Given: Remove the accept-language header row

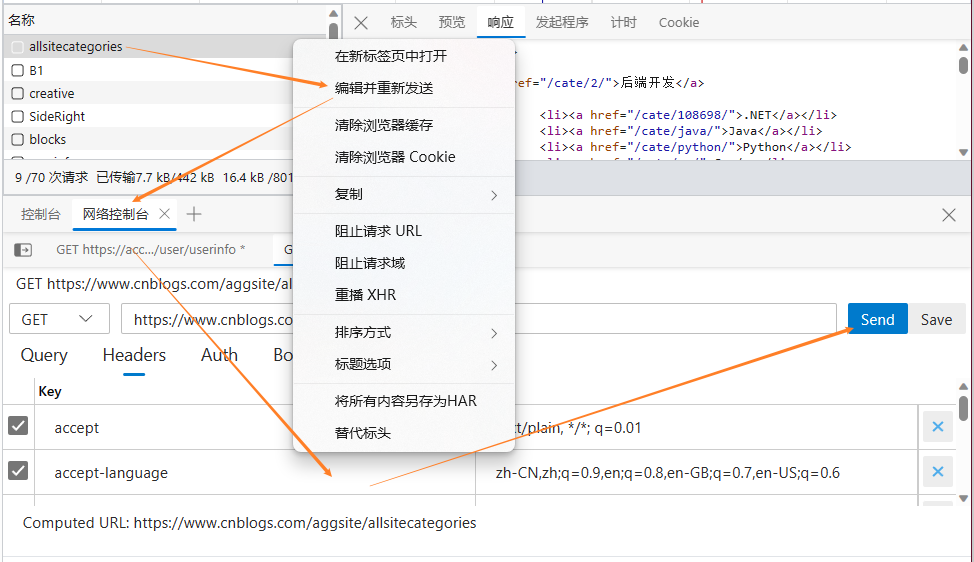Looking at the screenshot, I should point(937,472).
